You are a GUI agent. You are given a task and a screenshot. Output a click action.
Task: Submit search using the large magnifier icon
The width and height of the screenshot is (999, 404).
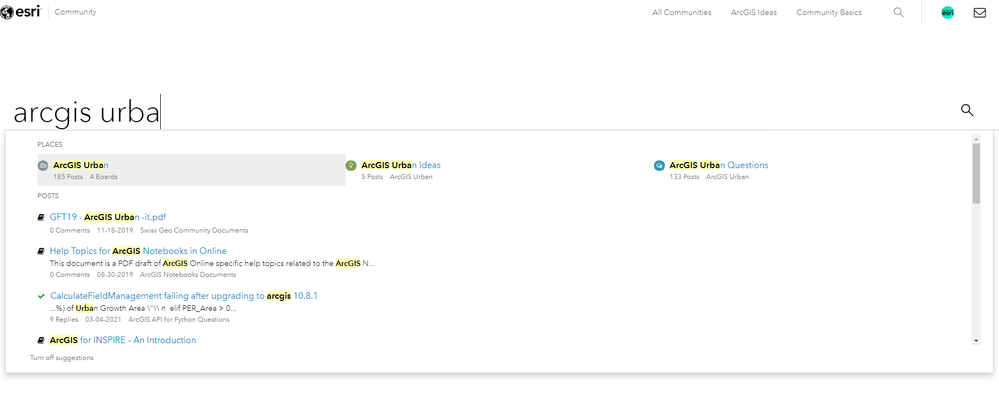(967, 110)
